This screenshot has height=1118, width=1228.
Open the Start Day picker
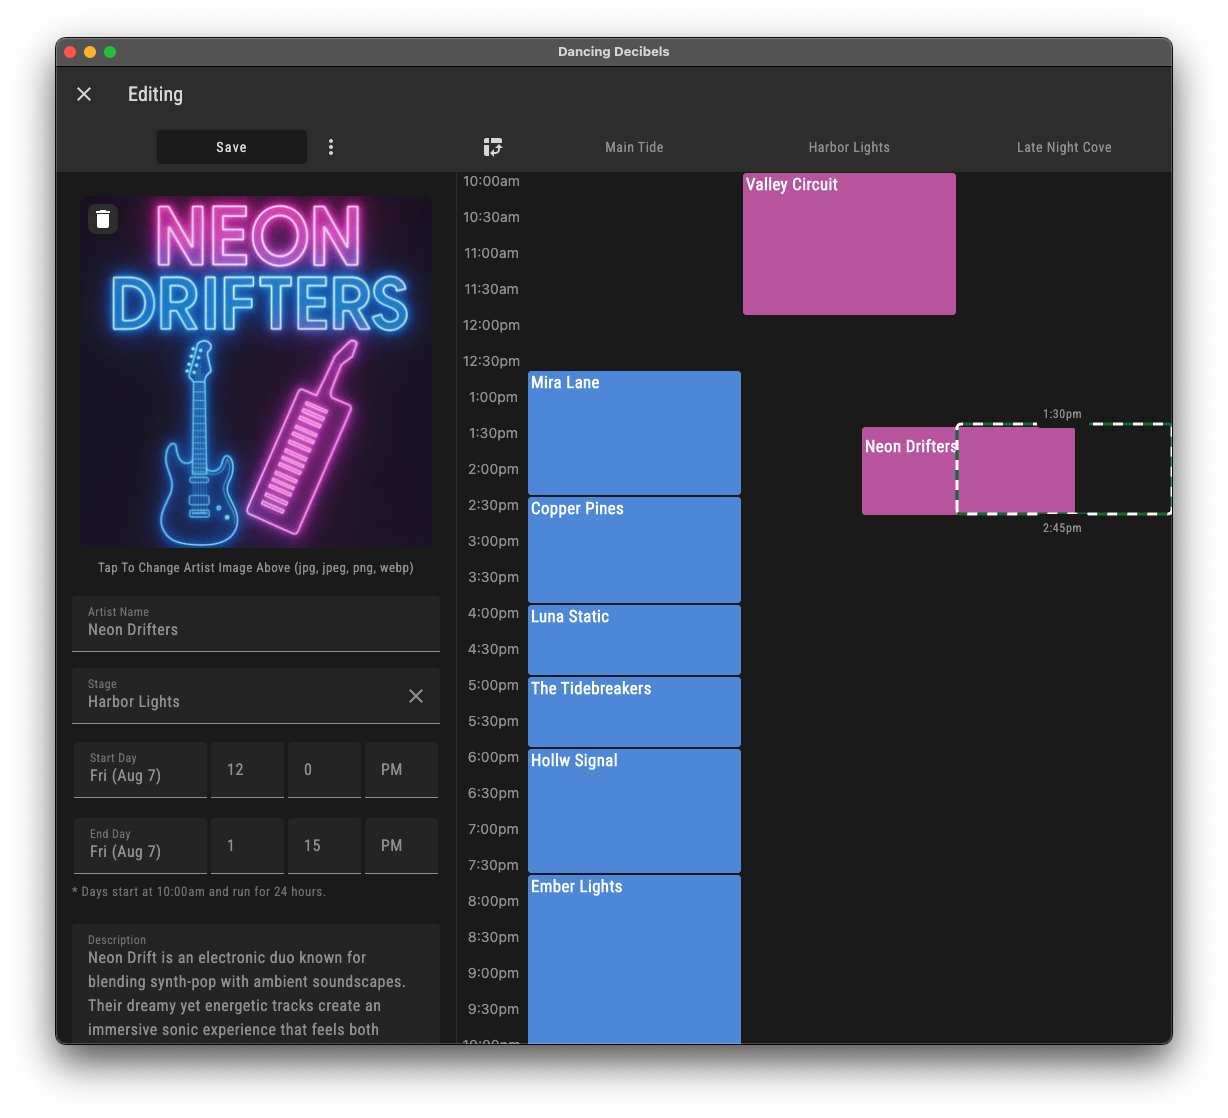[x=140, y=770]
